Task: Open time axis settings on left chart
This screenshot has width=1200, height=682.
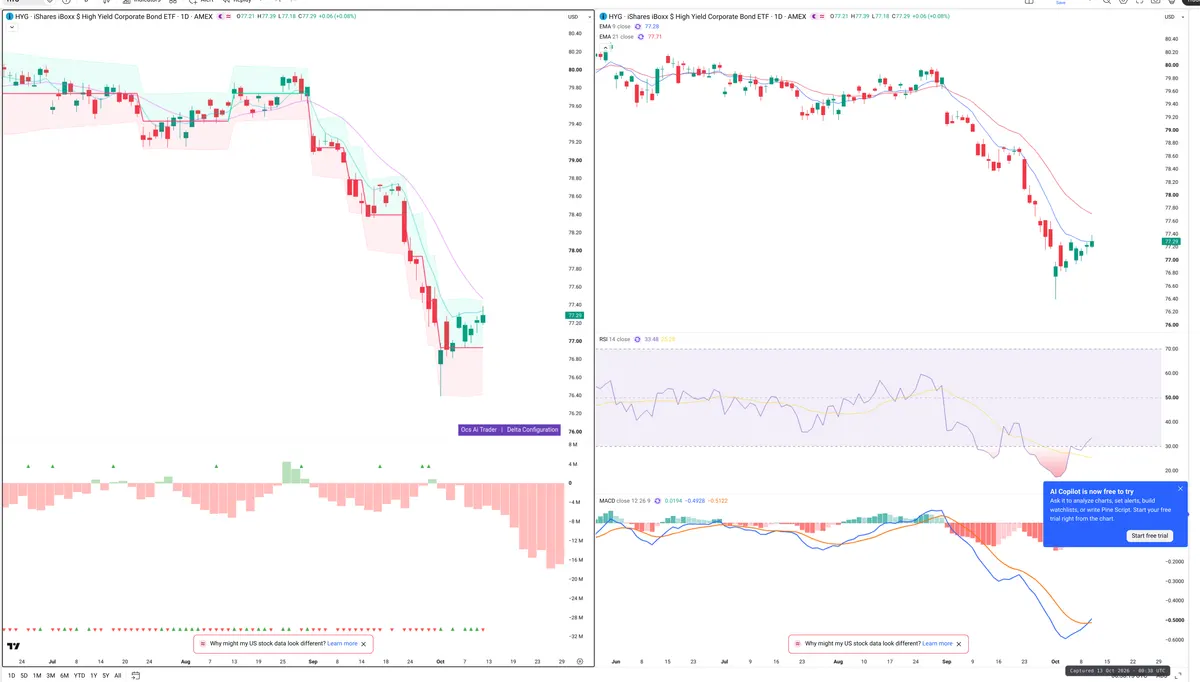Action: click(x=580, y=661)
